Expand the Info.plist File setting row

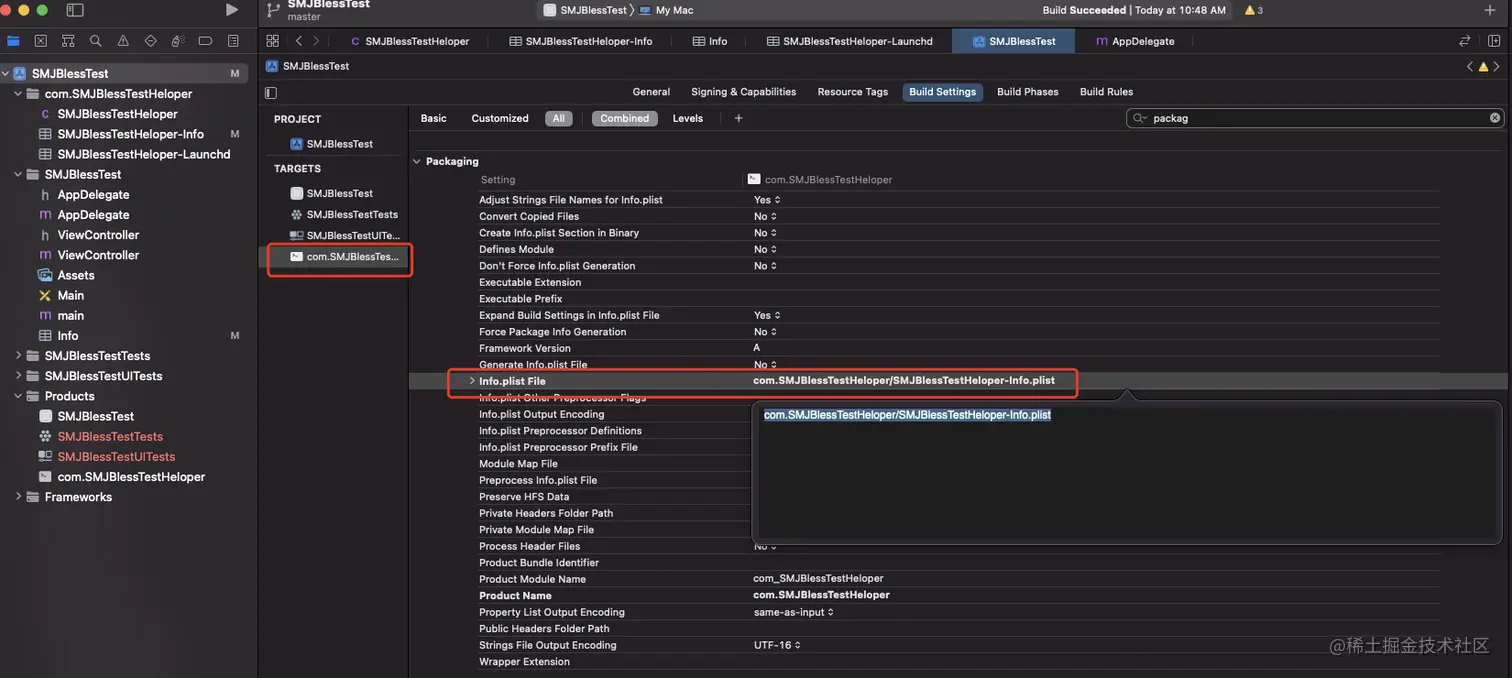click(472, 381)
